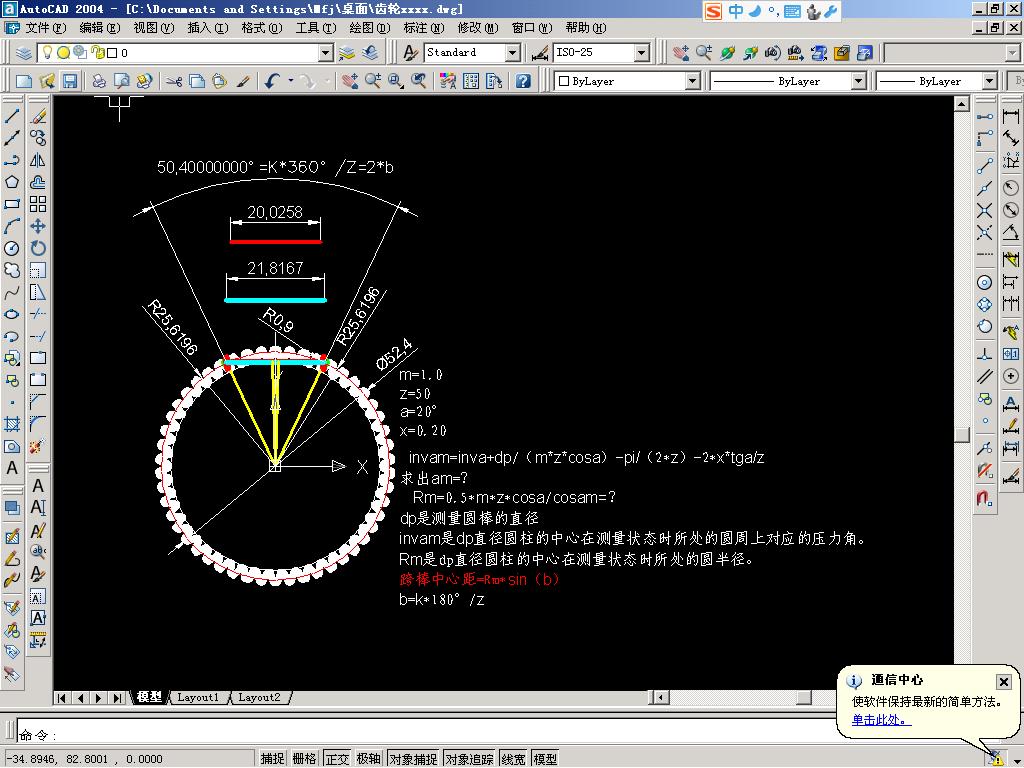Open the 绘图(D) draw menu
Image resolution: width=1024 pixels, height=768 pixels.
tap(369, 27)
